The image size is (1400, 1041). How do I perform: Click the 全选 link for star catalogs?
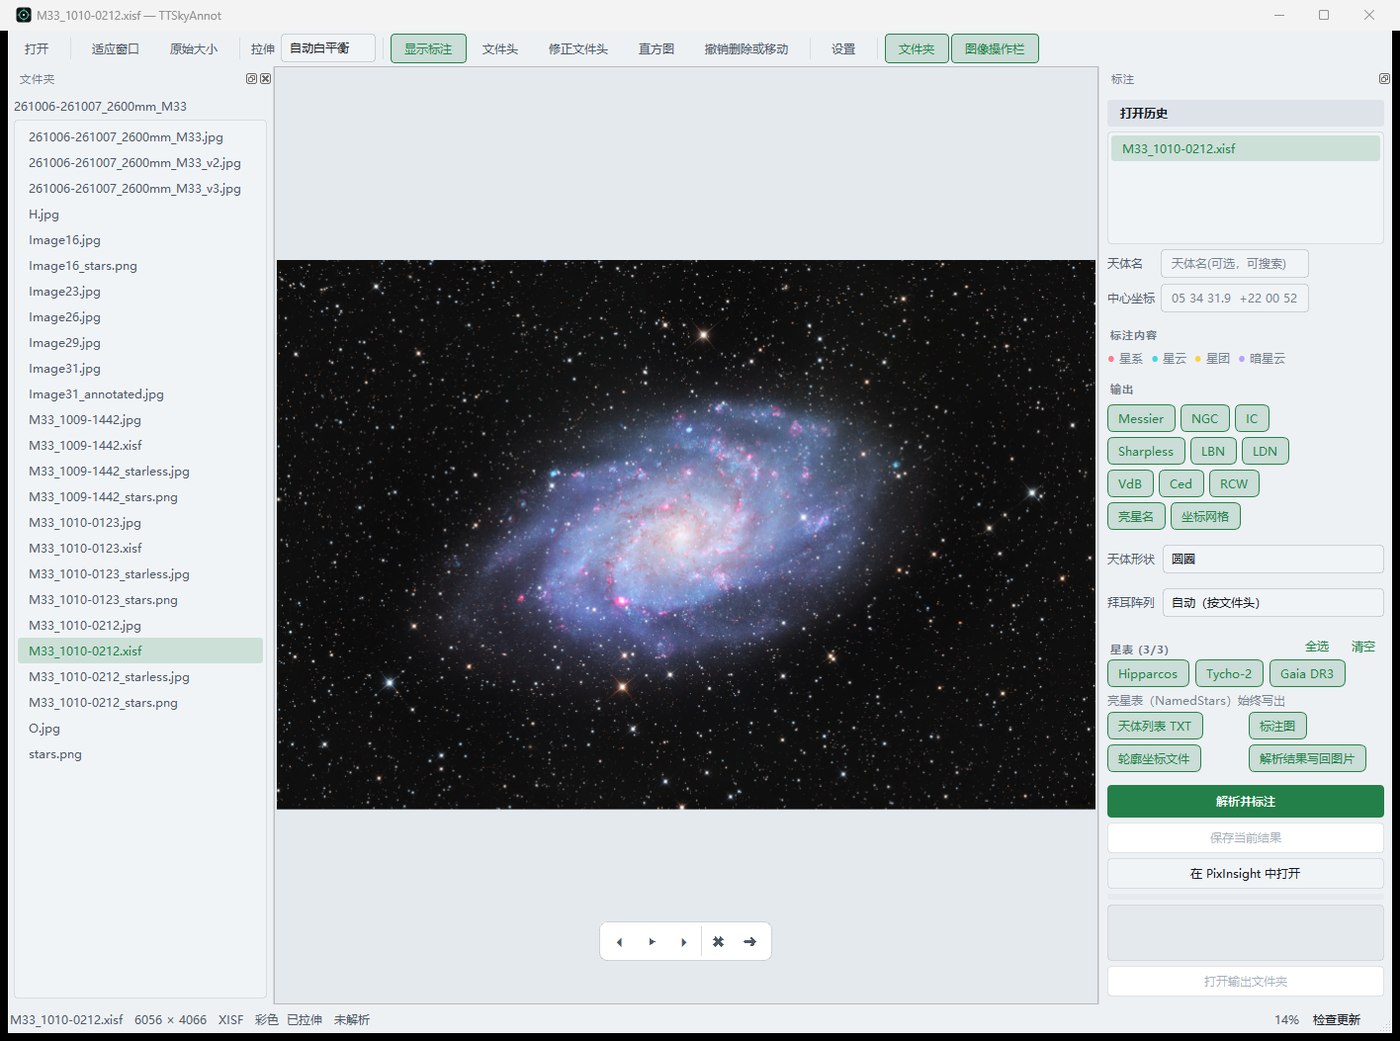click(x=1317, y=647)
